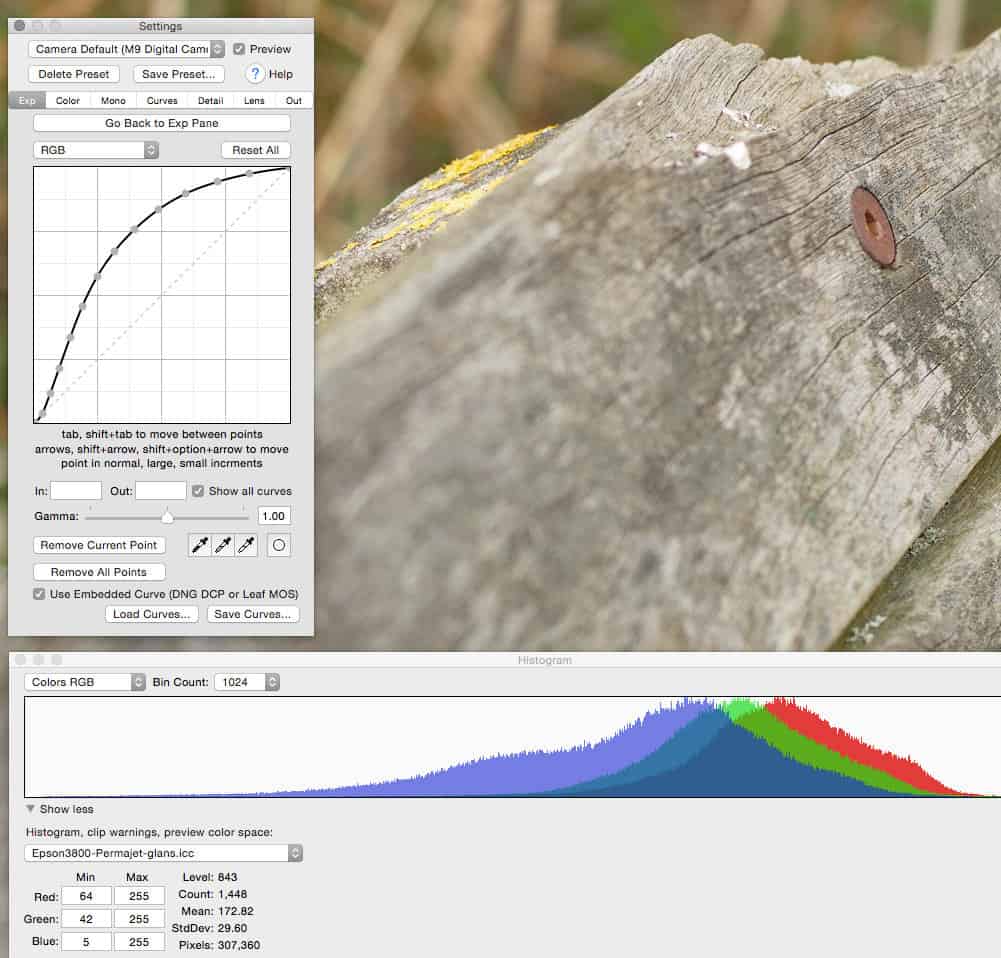Click the black point eyedropper (left)

200,545
